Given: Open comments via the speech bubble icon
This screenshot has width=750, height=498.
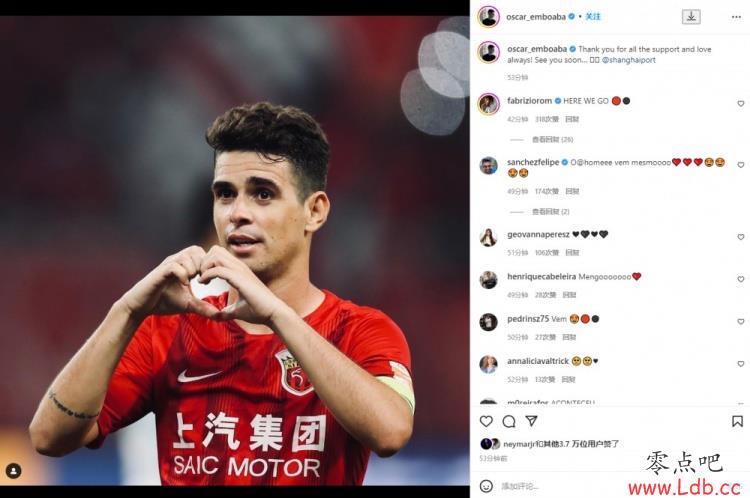Looking at the screenshot, I should pyautogui.click(x=509, y=421).
